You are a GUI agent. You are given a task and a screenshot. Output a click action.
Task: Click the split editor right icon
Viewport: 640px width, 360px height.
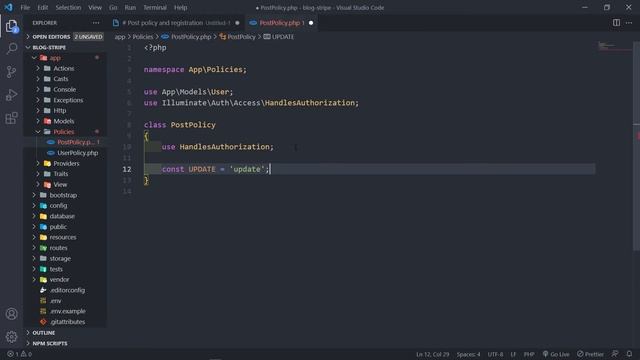(616, 23)
